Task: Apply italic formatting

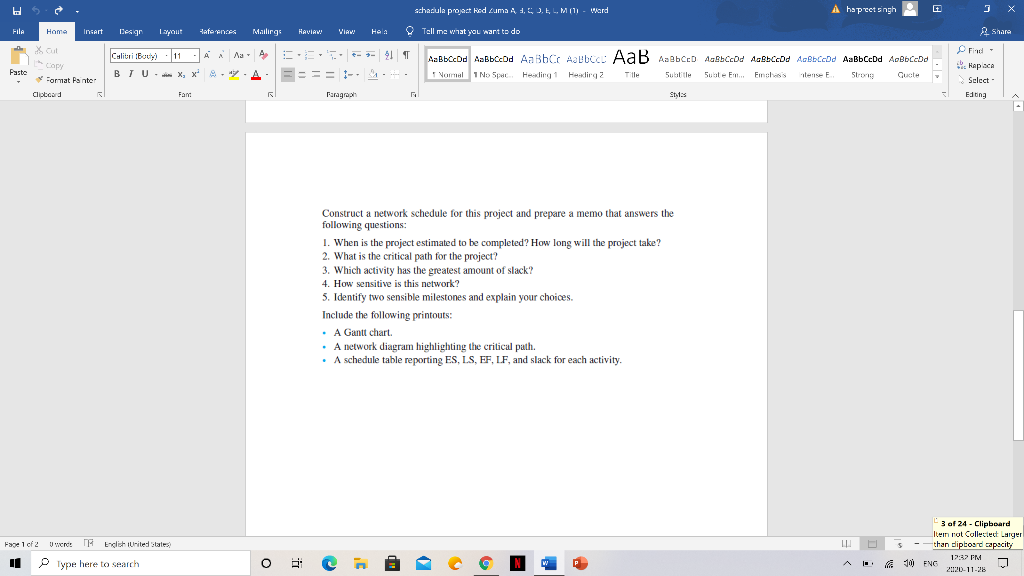Action: point(130,73)
